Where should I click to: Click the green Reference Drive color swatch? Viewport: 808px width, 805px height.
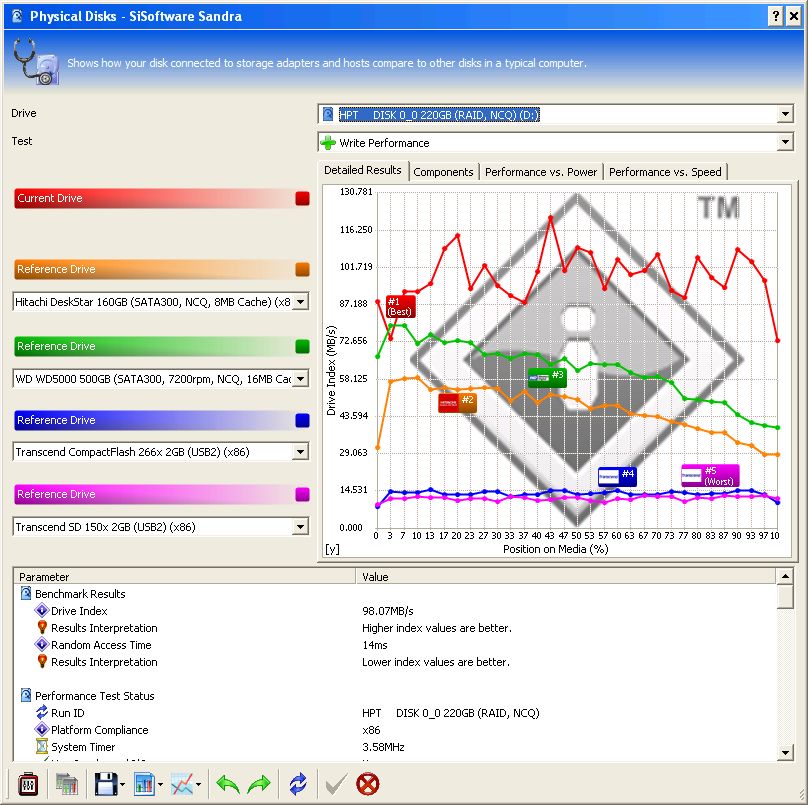[x=302, y=346]
